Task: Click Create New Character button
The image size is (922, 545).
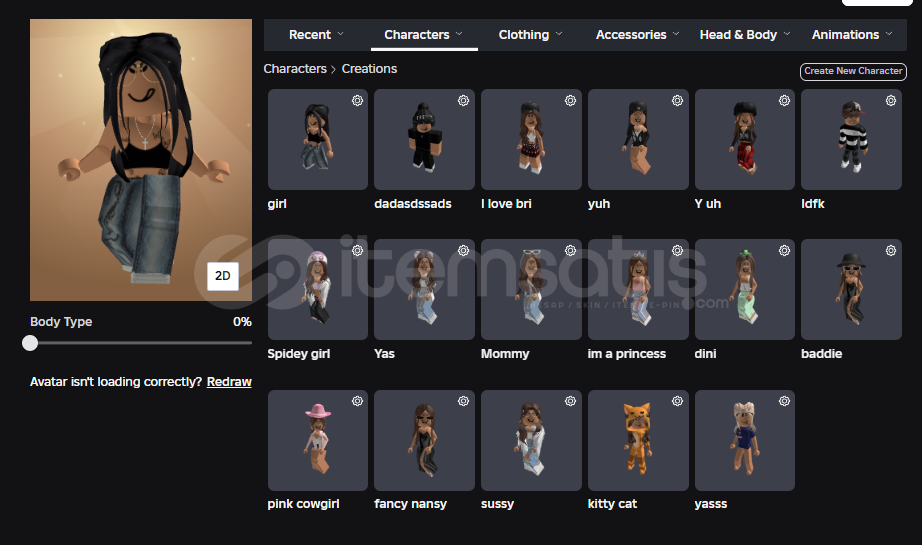Action: click(x=853, y=71)
